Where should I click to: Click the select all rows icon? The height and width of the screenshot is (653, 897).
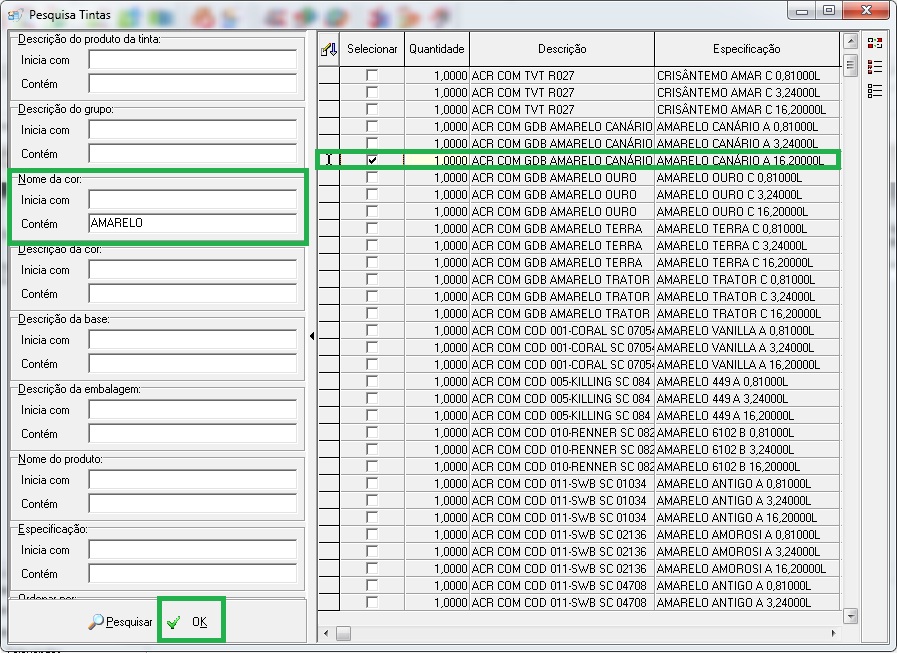coord(874,66)
